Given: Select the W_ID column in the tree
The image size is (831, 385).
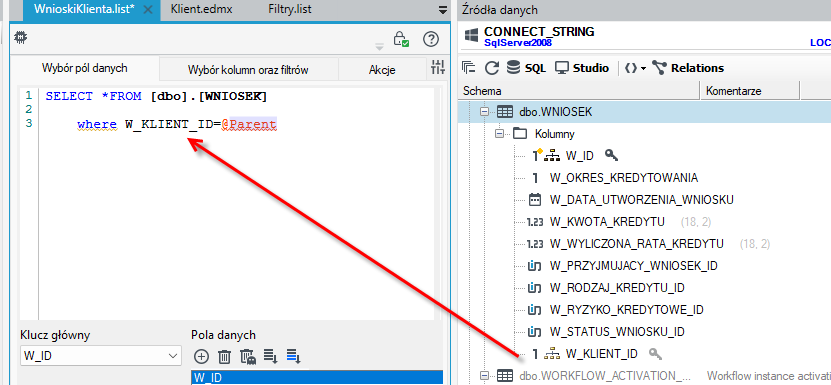Looking at the screenshot, I should (x=579, y=155).
